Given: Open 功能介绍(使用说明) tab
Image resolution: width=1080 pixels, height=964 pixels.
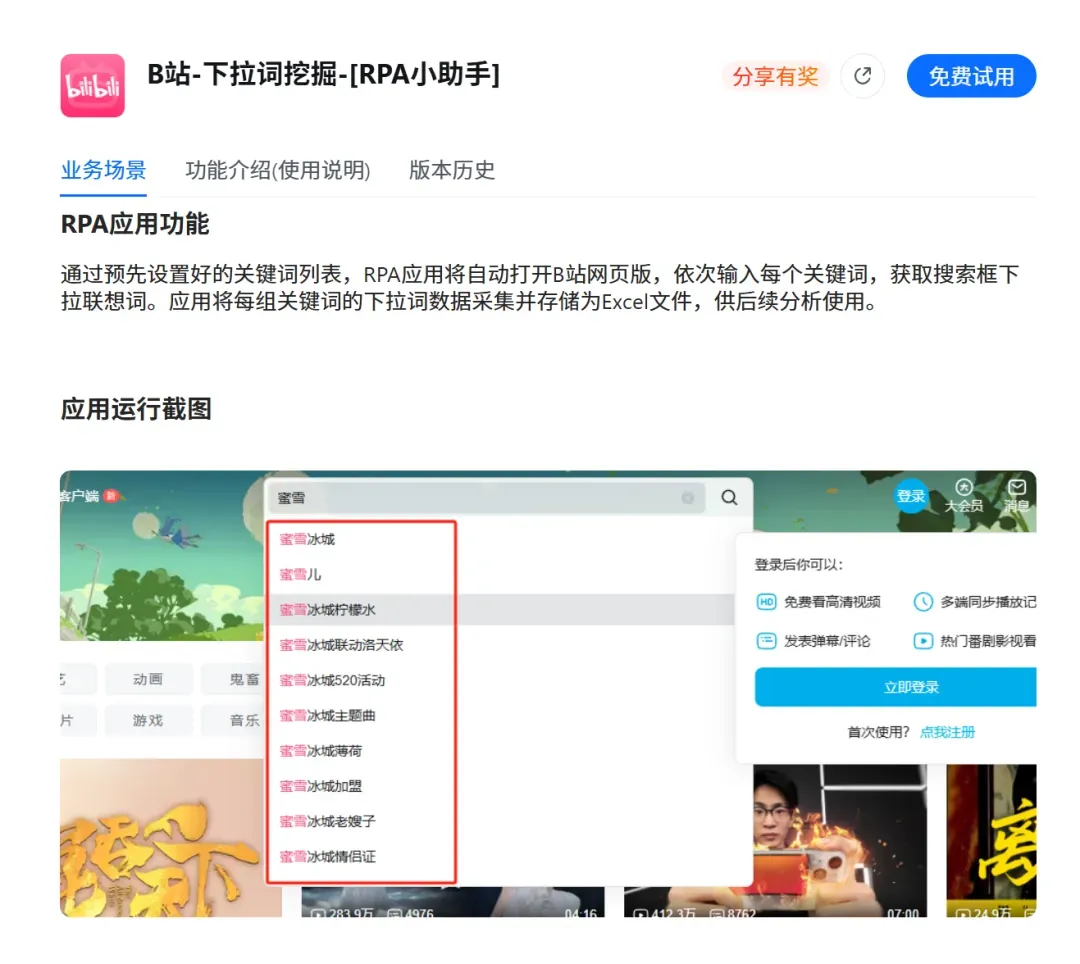Looking at the screenshot, I should [278, 170].
